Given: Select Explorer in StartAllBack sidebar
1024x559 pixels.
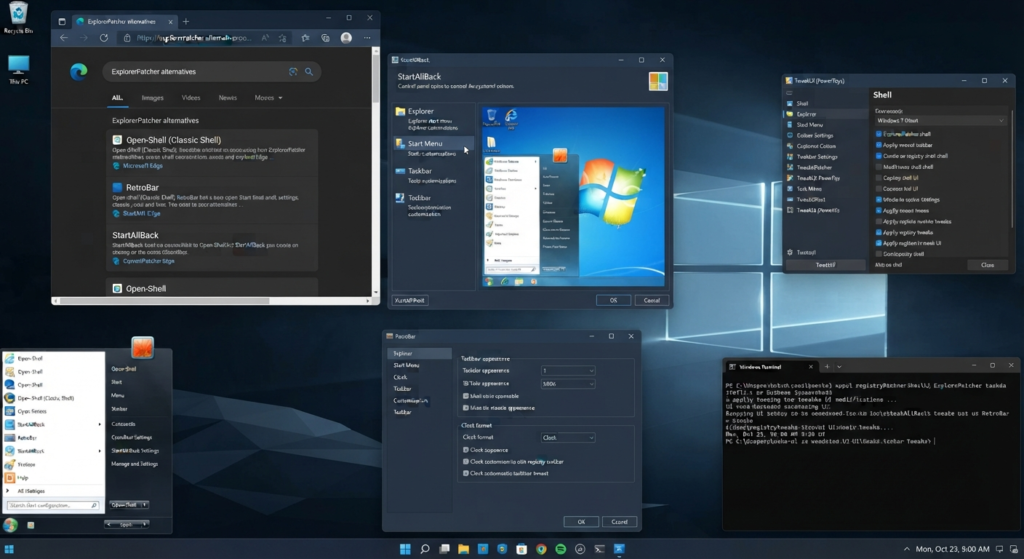Looking at the screenshot, I should click(434, 118).
